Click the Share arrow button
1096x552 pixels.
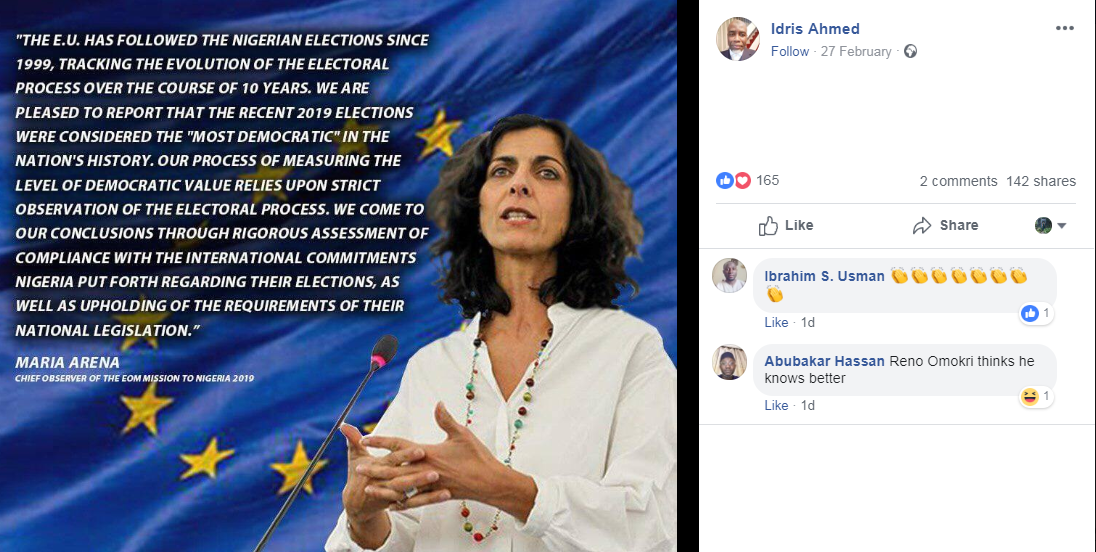[x=945, y=225]
